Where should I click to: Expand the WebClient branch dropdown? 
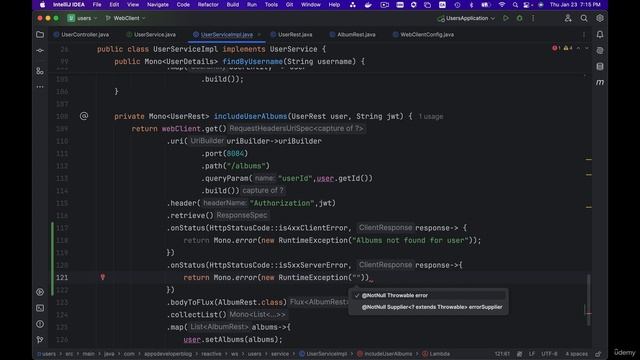click(126, 18)
